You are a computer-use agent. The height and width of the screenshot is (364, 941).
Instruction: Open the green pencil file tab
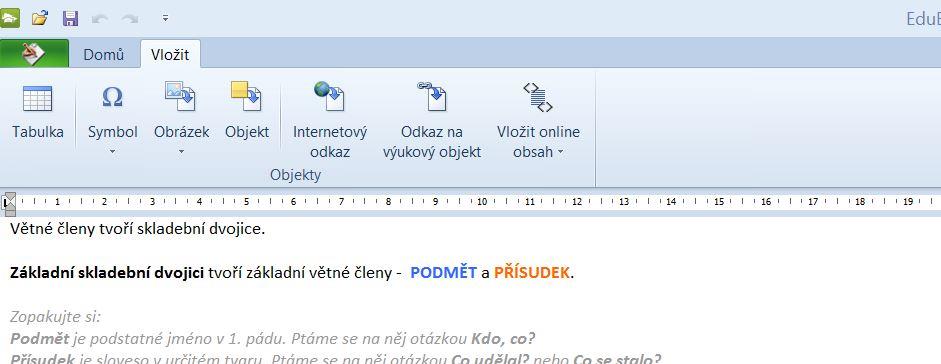point(34,54)
